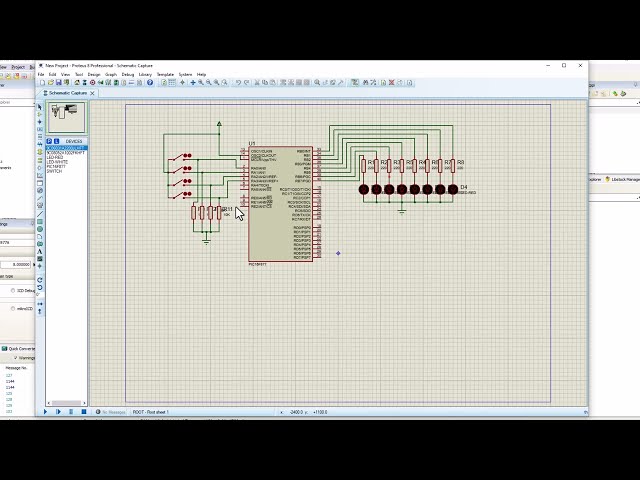
Task: Click the 'L' library manage button
Action: coord(56,141)
